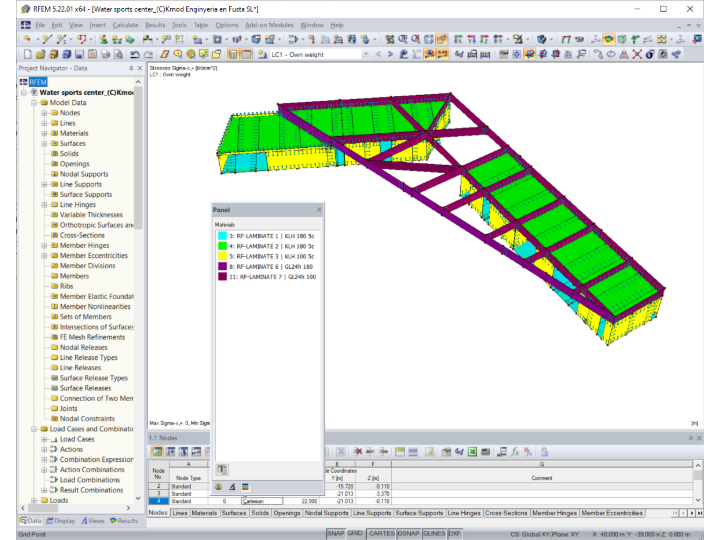Screen dimensions: 720x540
Task: Select Nodal Supports in navigator tree
Action: (84, 174)
